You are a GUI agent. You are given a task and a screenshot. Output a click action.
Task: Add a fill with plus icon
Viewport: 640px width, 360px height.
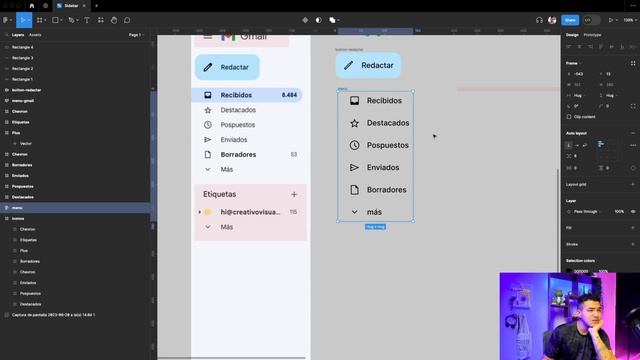[x=633, y=228]
